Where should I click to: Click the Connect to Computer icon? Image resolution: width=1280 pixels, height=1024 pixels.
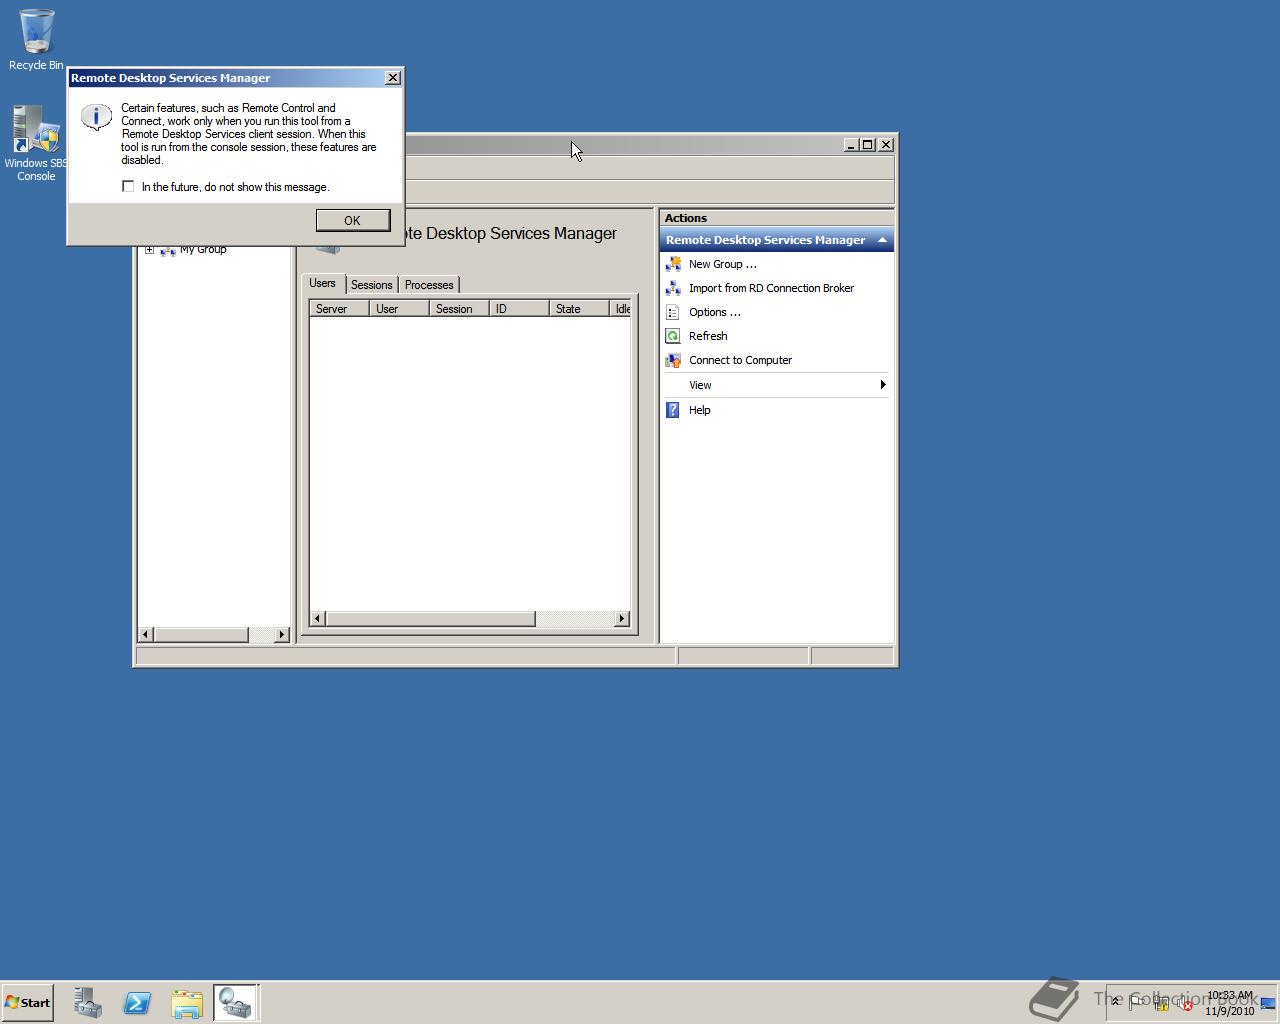click(x=673, y=360)
